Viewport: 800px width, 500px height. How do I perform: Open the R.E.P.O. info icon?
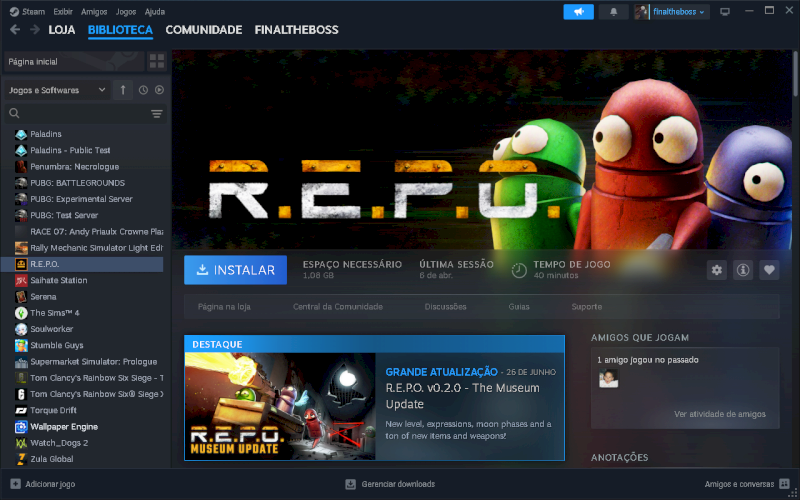[x=743, y=270]
